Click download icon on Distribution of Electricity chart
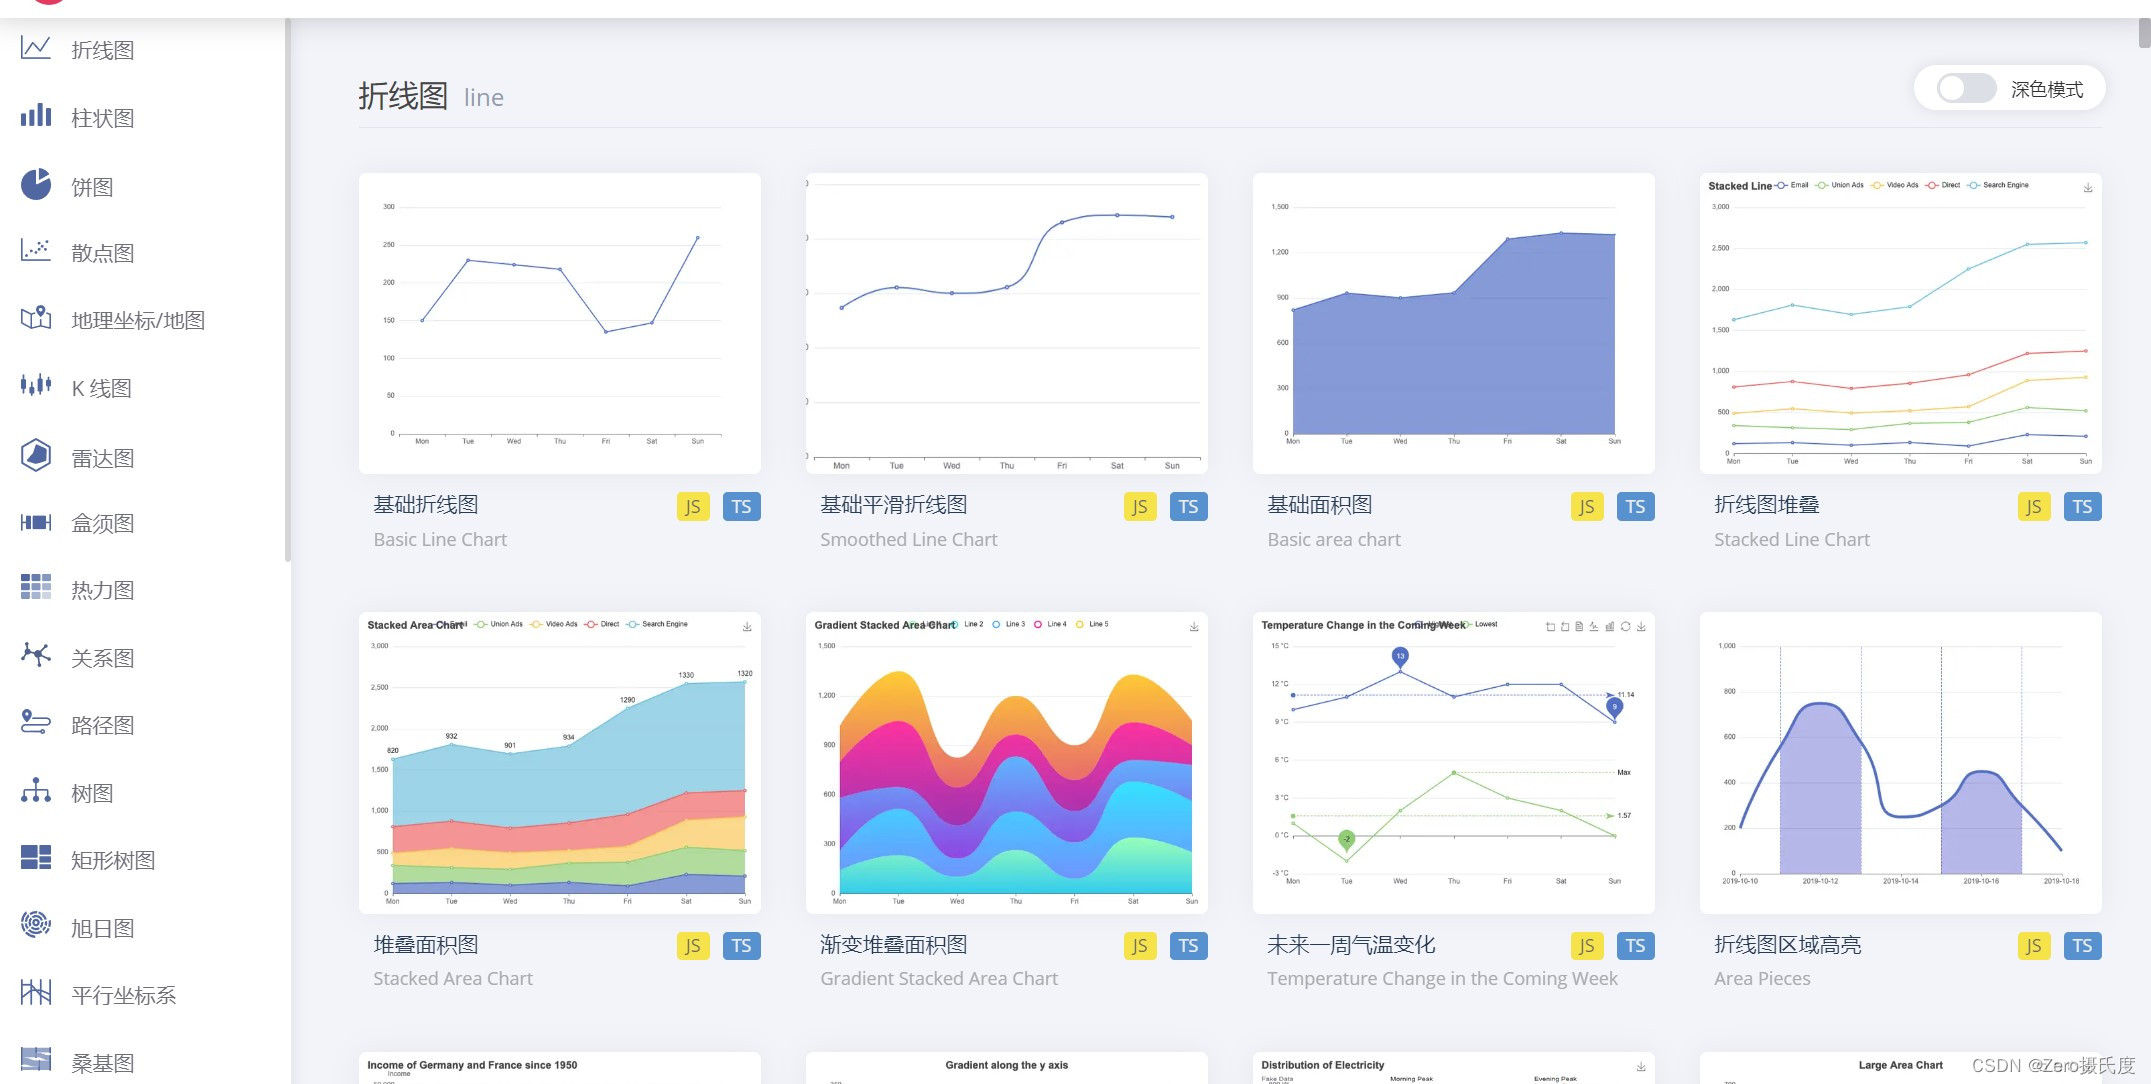 1641,1066
